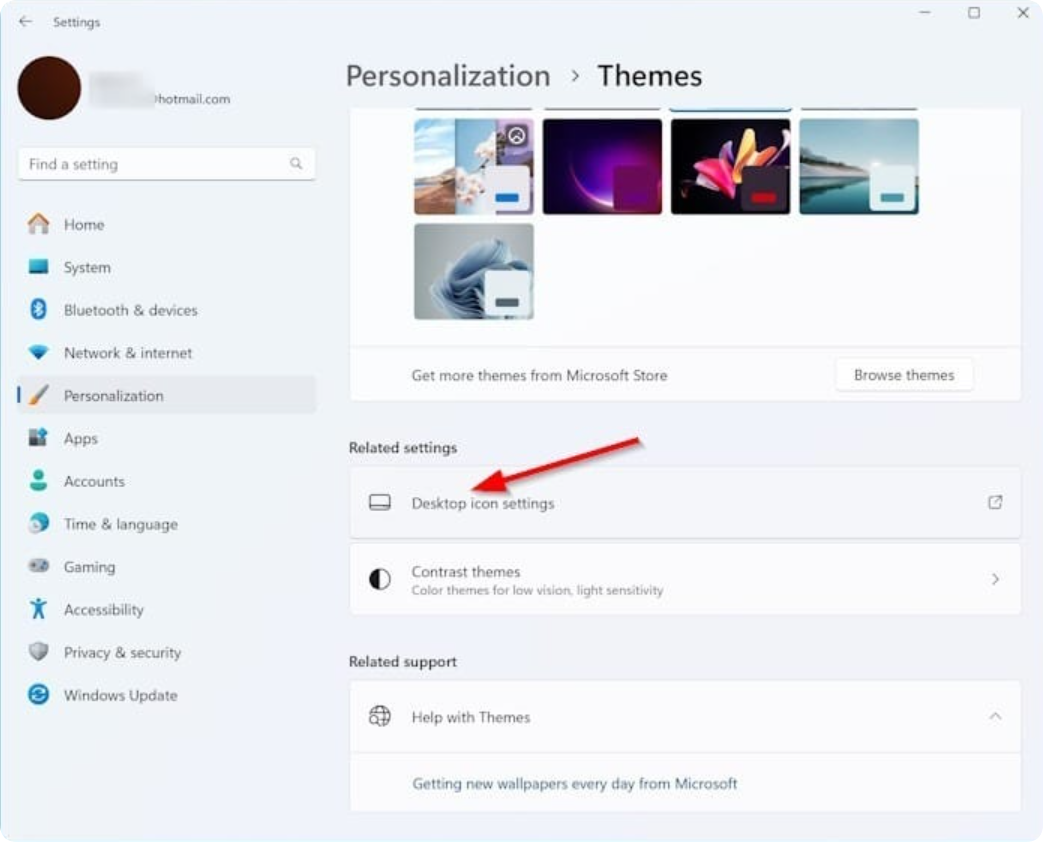The image size is (1043, 842).
Task: Go to Network & internet page
Action: pyautogui.click(x=127, y=353)
